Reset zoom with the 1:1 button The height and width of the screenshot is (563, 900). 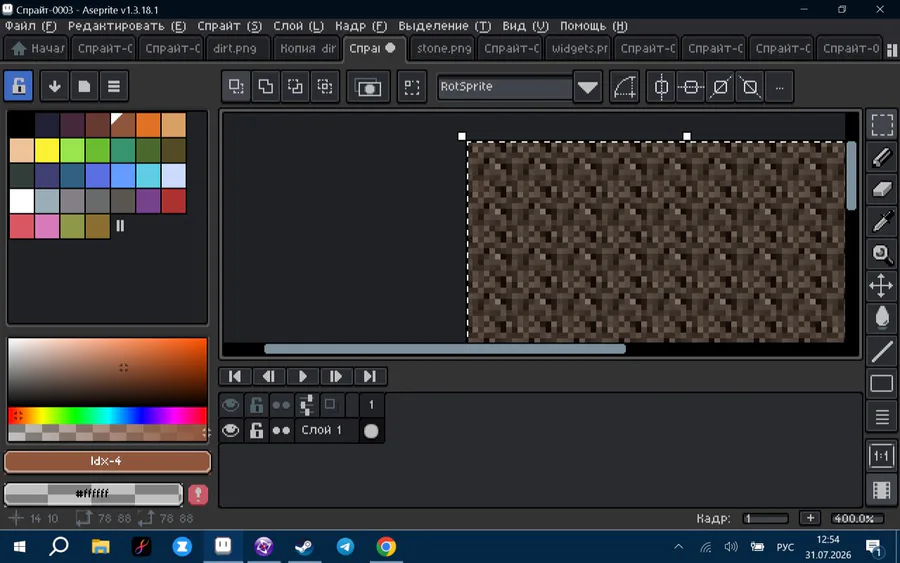tap(882, 456)
